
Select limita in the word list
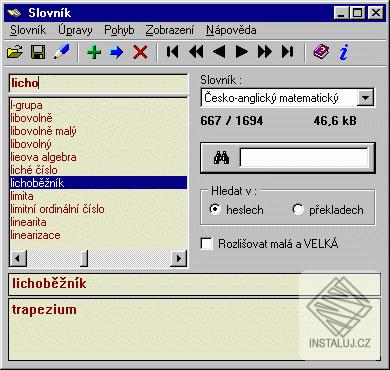[x=98, y=196]
